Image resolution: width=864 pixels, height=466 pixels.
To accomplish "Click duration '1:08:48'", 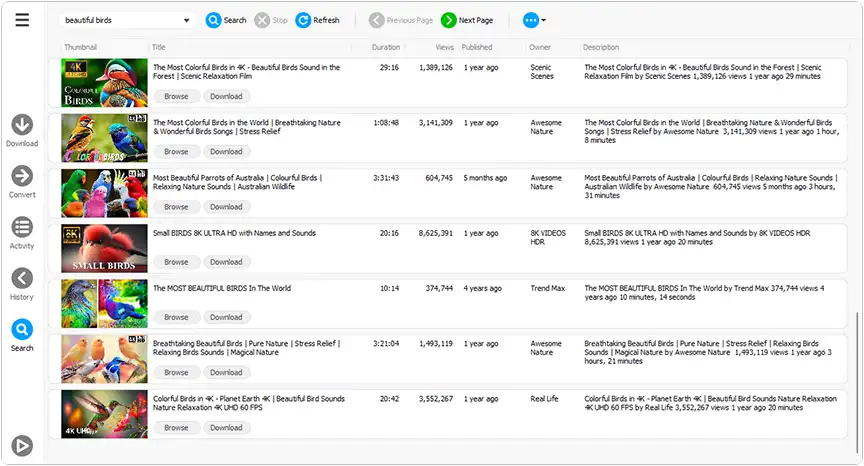I will (386, 123).
